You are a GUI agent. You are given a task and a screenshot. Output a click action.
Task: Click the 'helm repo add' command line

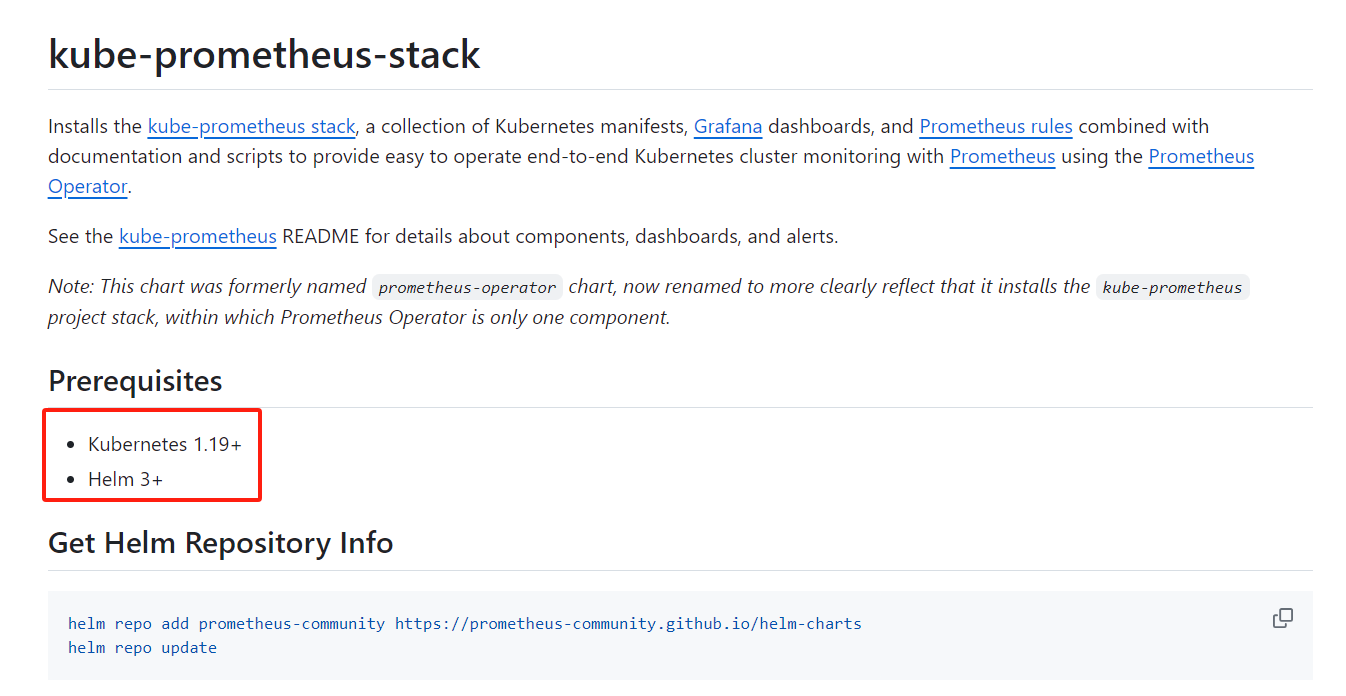tap(128, 624)
